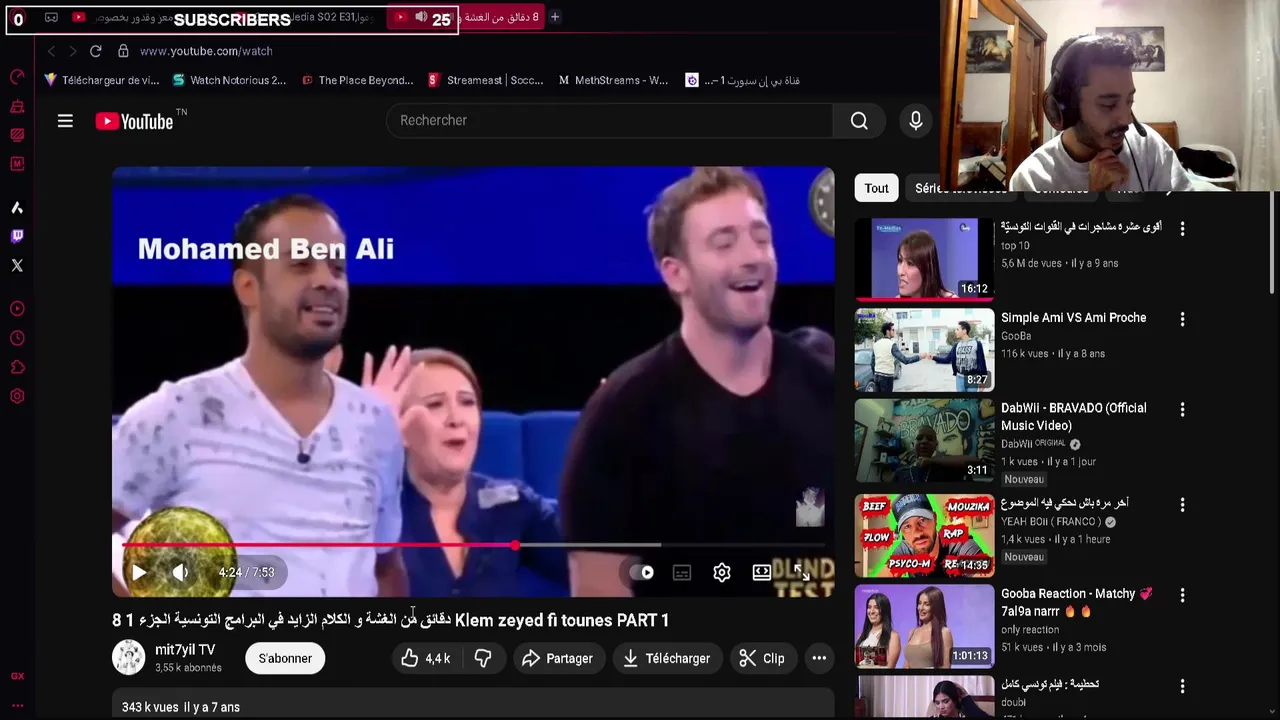1280x720 pixels.
Task: Open the Partager share dialog
Action: point(557,658)
